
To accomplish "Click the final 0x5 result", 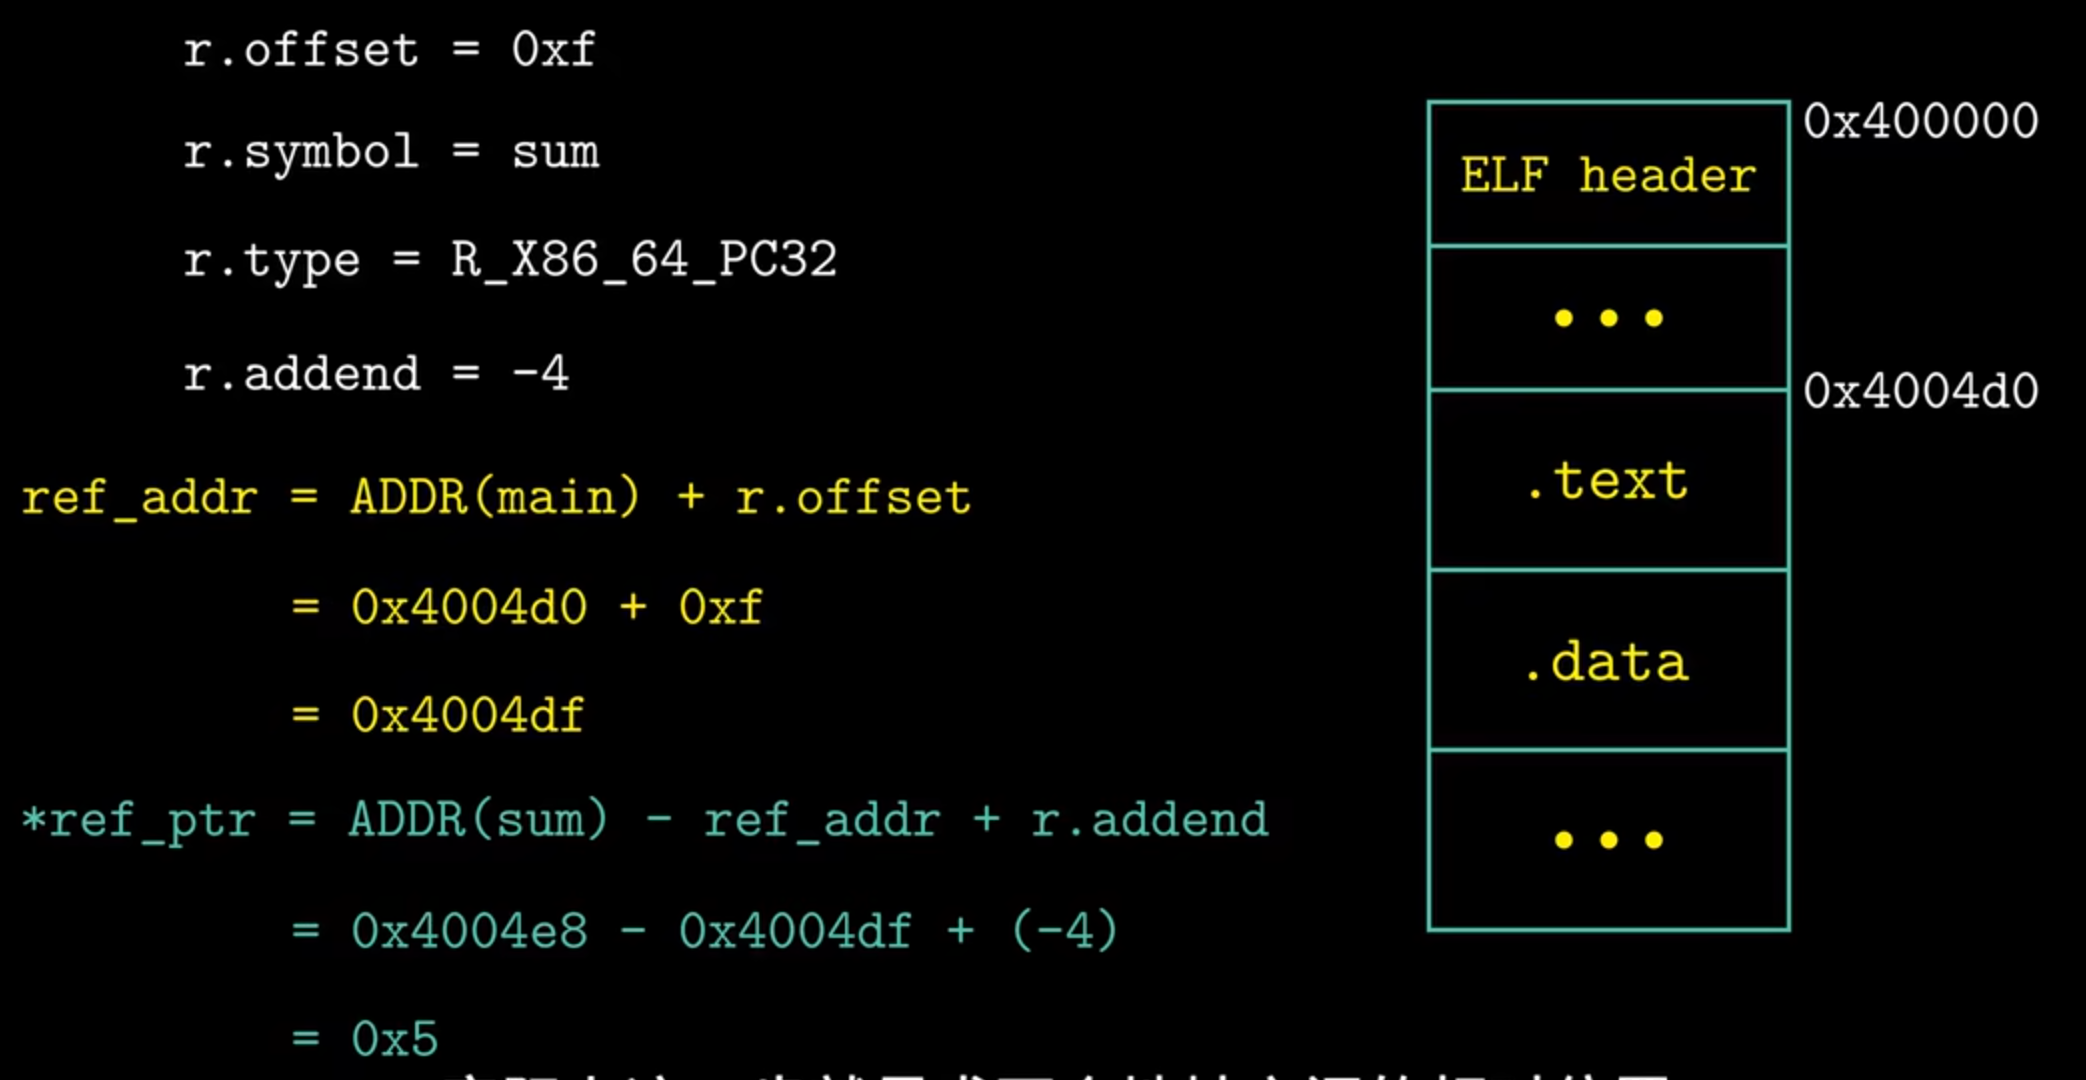I will (394, 1039).
